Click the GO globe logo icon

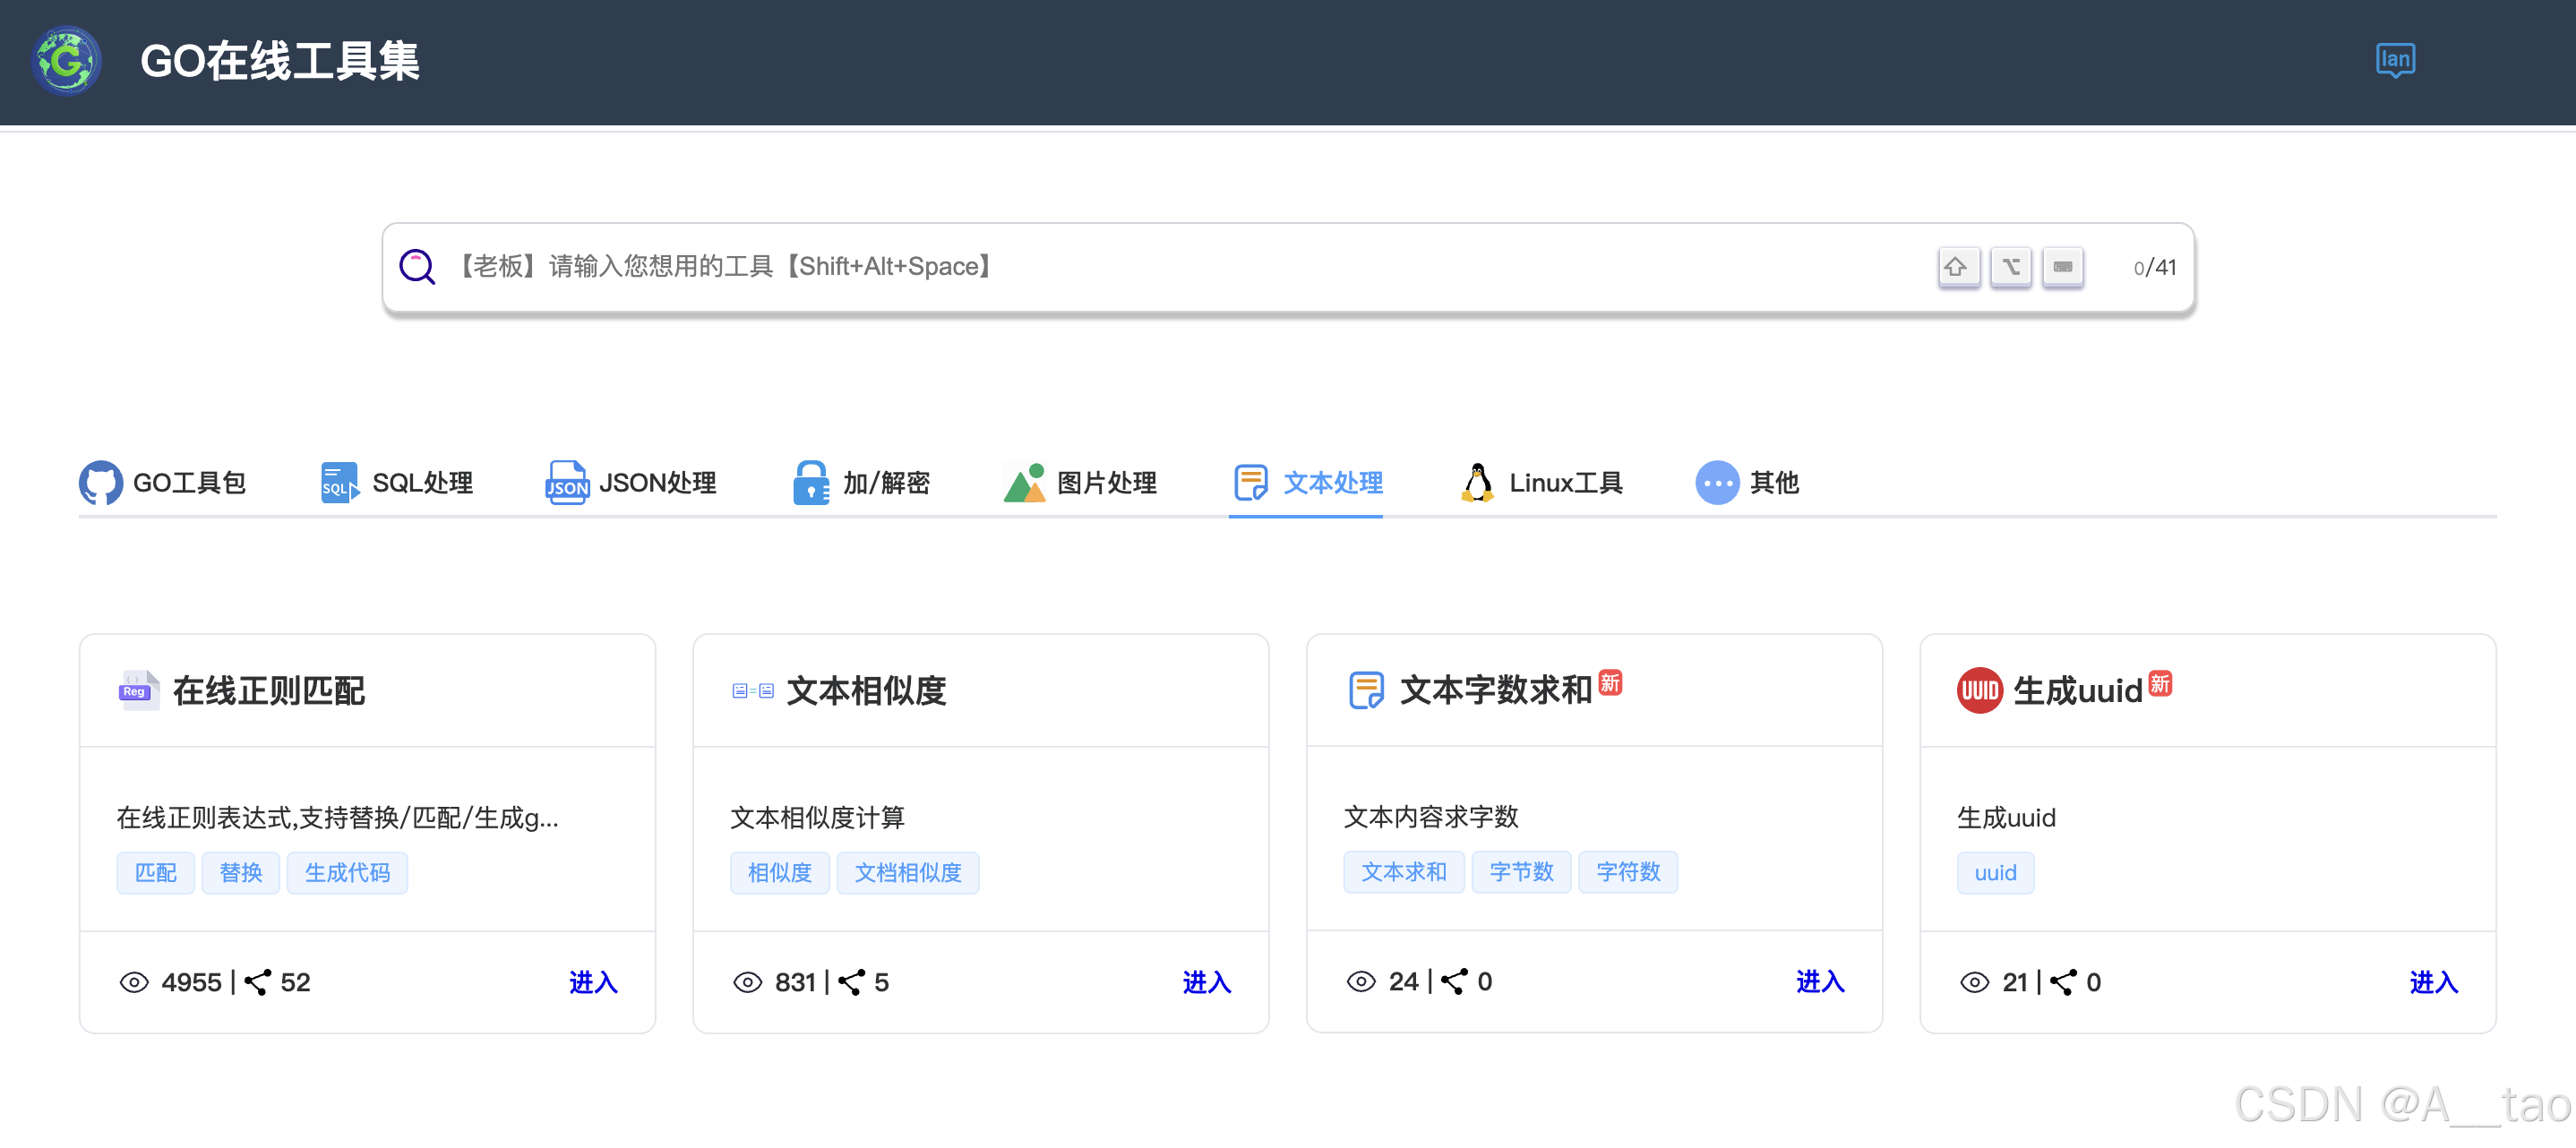(66, 61)
